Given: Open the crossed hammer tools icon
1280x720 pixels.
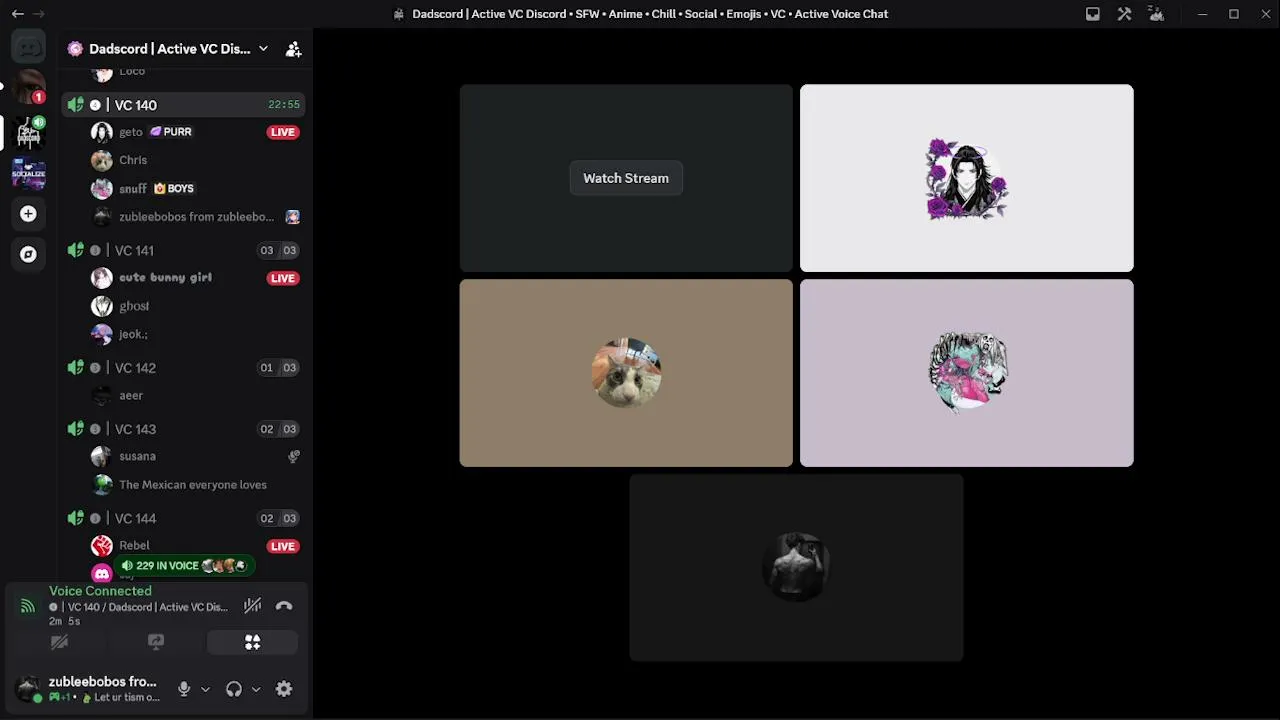Looking at the screenshot, I should [1125, 14].
